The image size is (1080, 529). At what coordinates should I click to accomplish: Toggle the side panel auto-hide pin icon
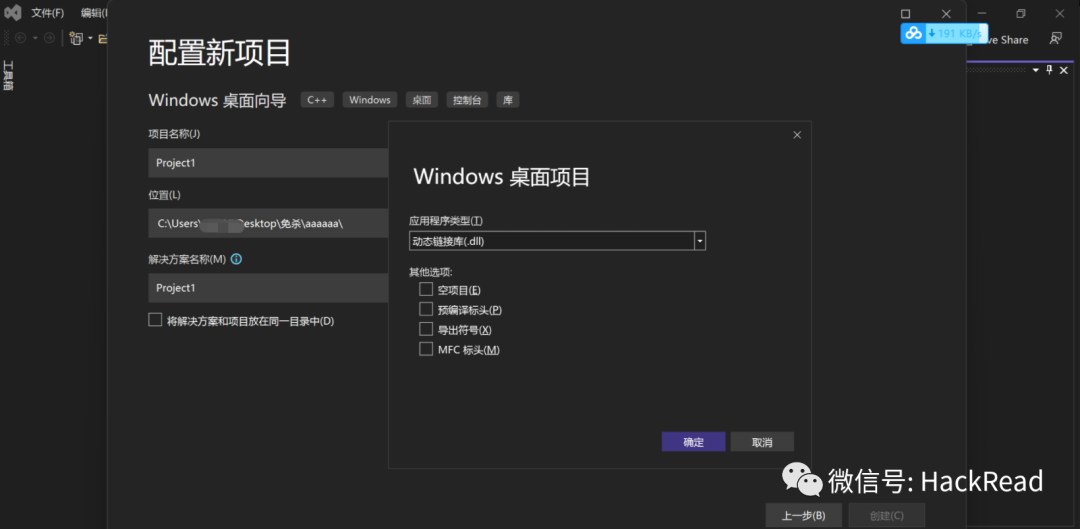pos(1050,70)
